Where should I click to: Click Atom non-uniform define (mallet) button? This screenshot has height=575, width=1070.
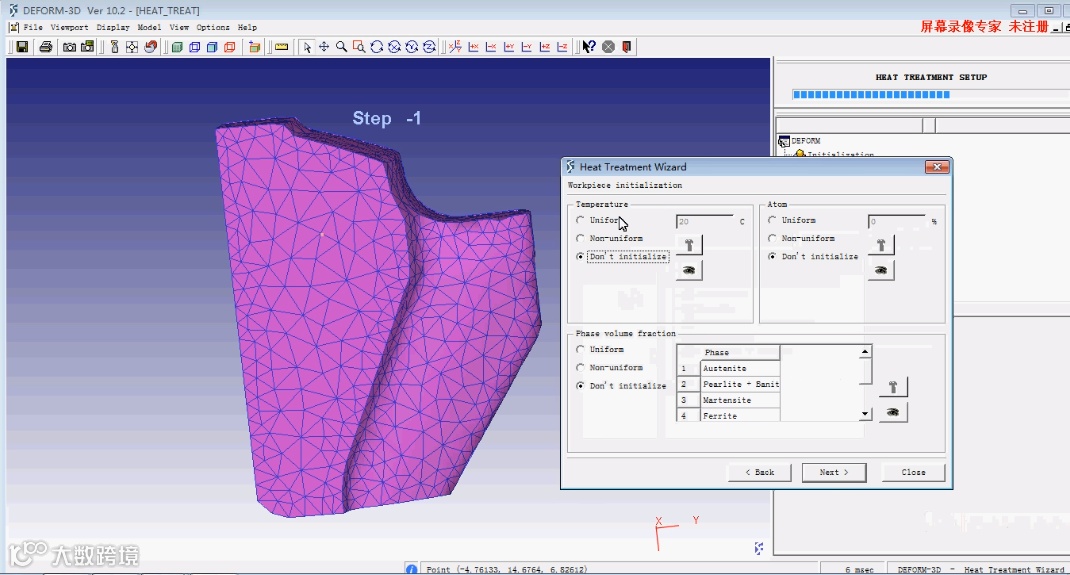(x=881, y=244)
